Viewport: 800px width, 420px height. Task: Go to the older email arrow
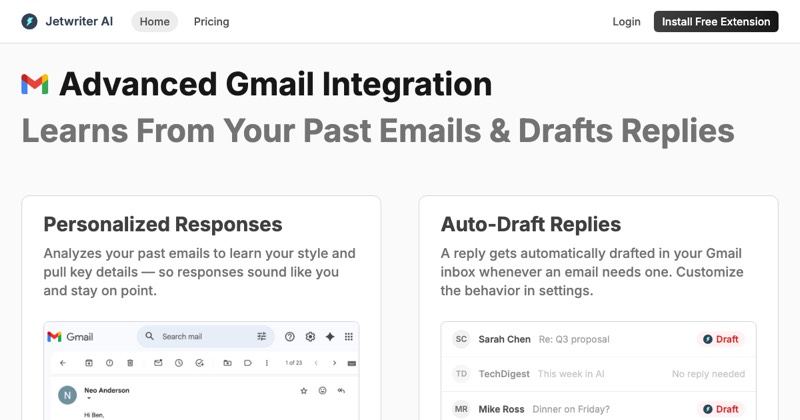(x=334, y=363)
